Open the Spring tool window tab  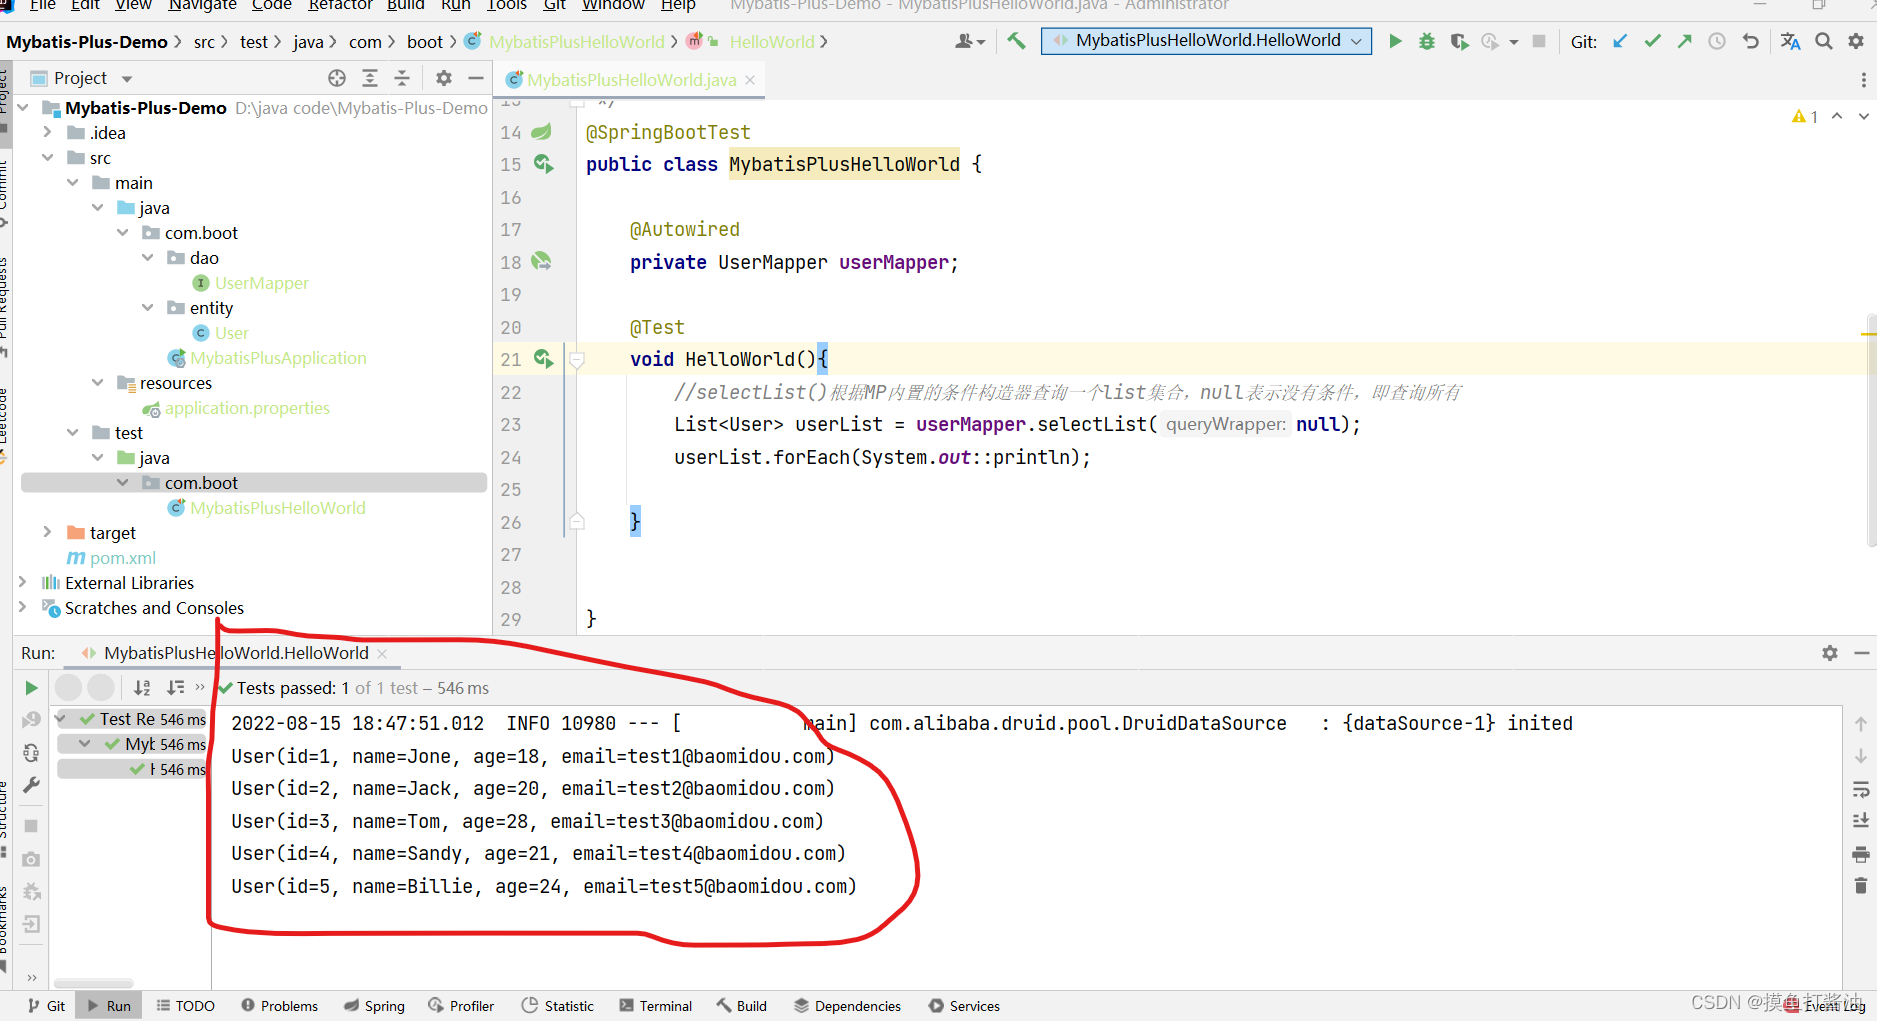point(375,1006)
